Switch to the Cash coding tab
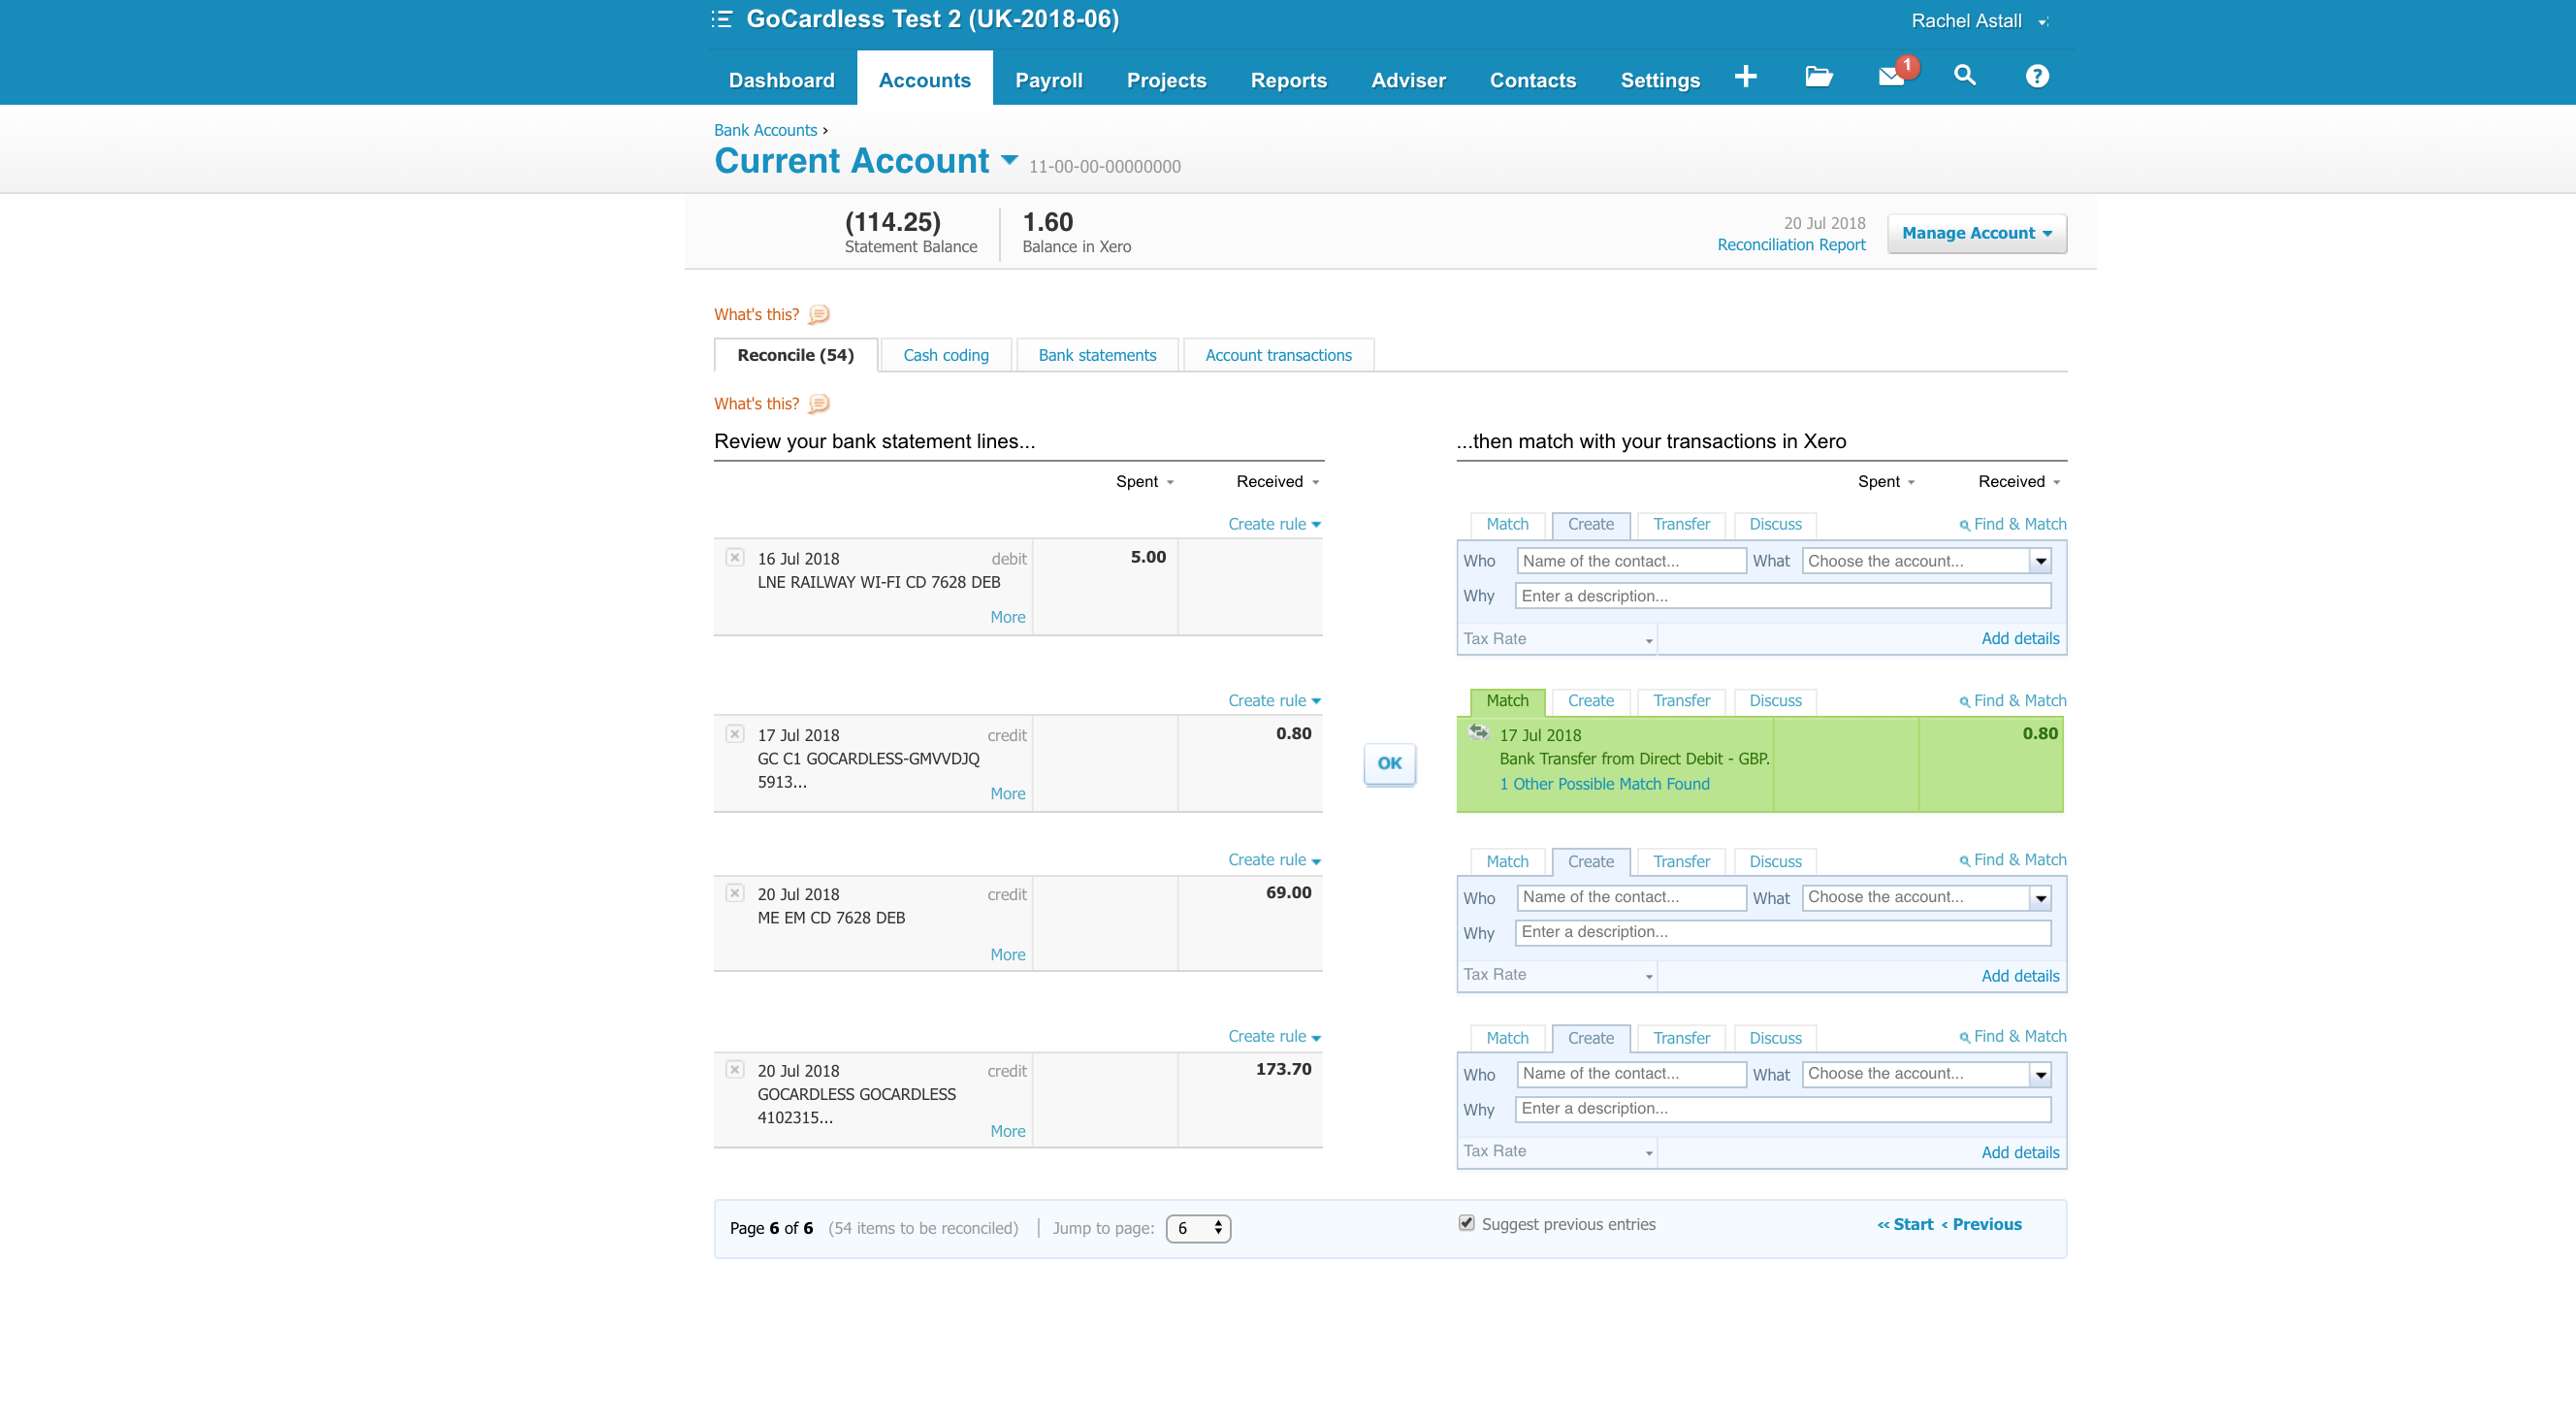The image size is (2576, 1422). 944,354
